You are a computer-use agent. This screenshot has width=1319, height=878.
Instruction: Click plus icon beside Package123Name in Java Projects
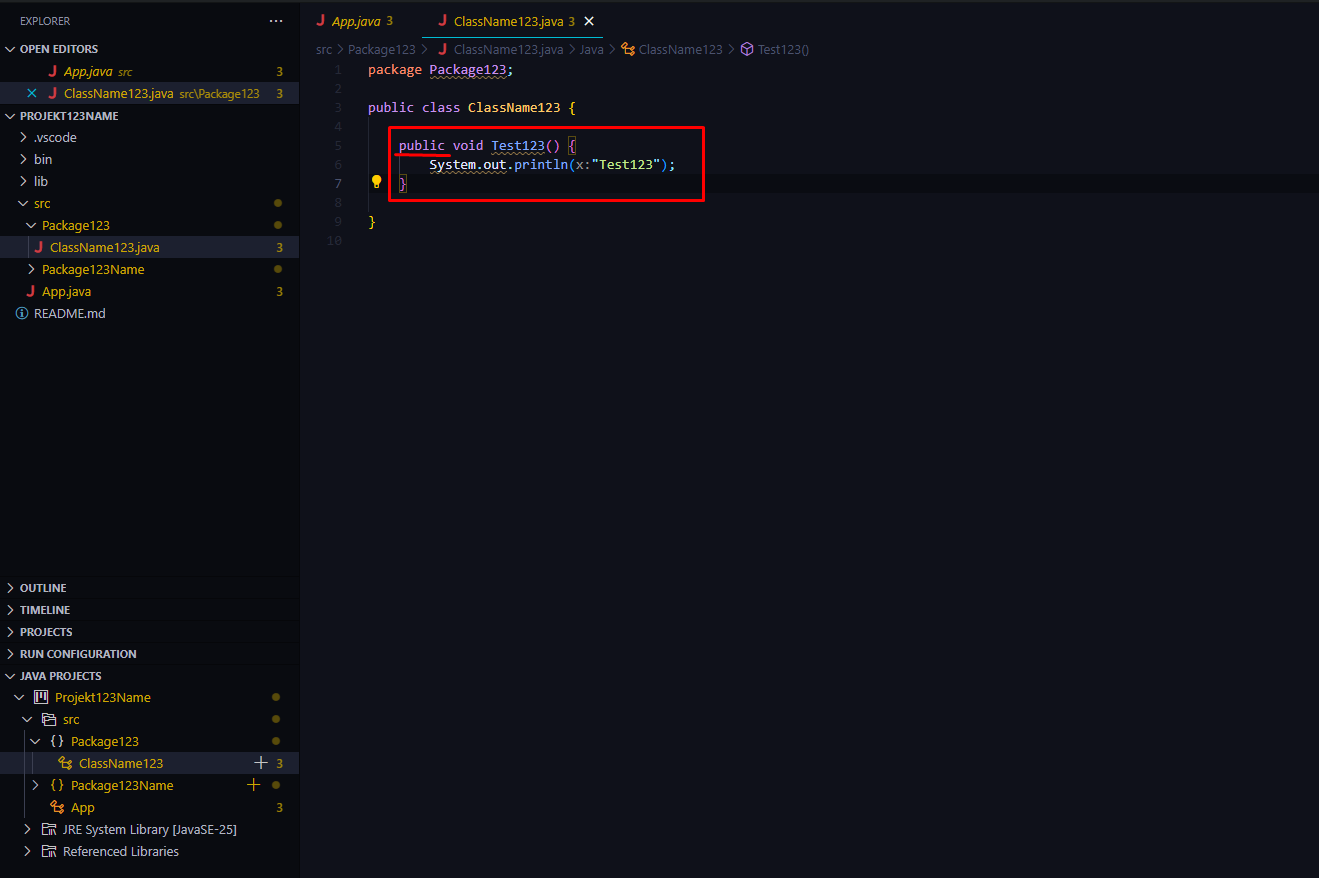tap(254, 785)
